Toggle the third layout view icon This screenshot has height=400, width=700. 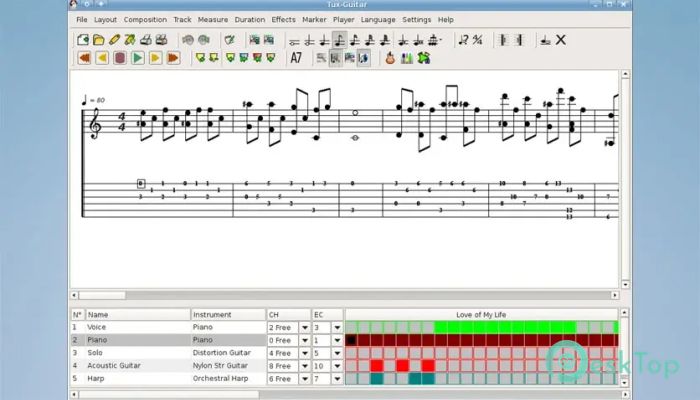(x=350, y=58)
